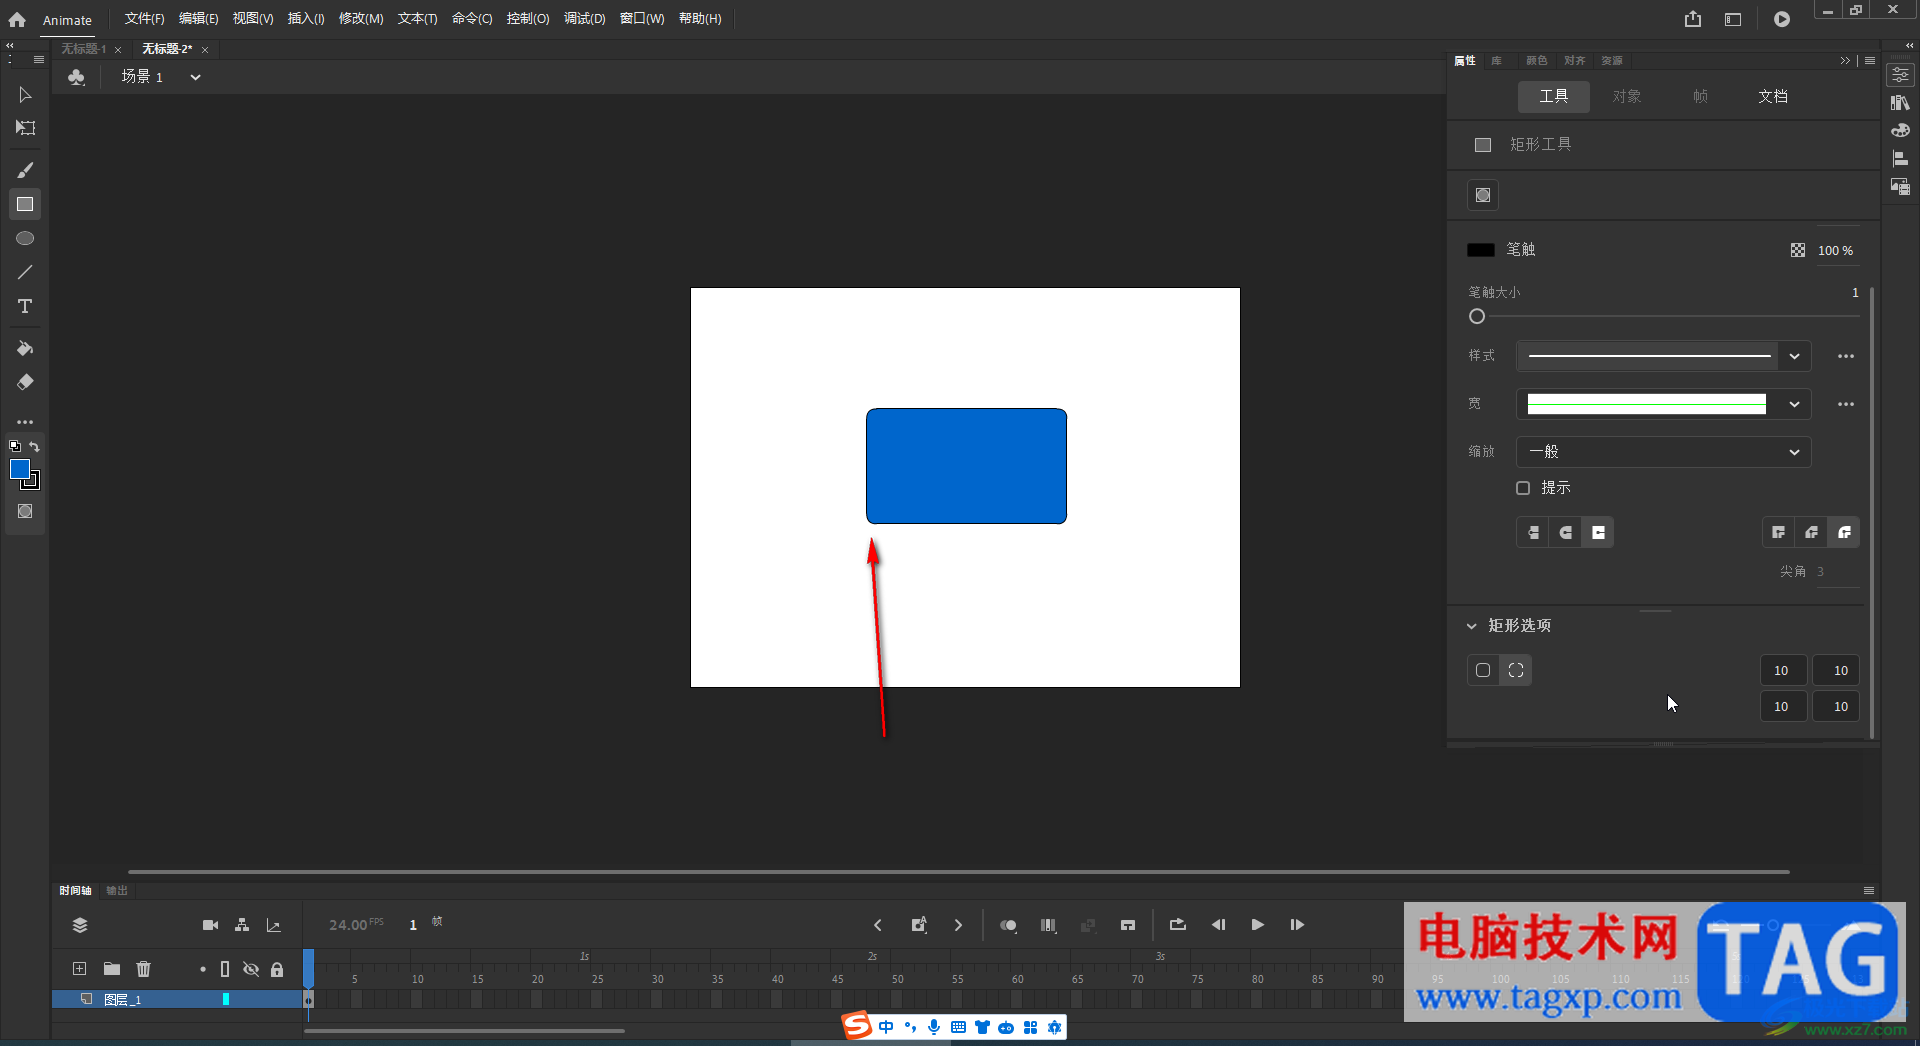Image resolution: width=1920 pixels, height=1046 pixels.
Task: Select the Oval tool
Action: (25, 238)
